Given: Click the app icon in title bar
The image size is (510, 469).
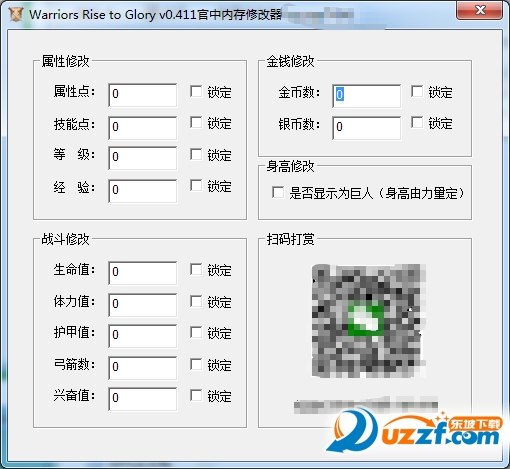Looking at the screenshot, I should (x=16, y=14).
